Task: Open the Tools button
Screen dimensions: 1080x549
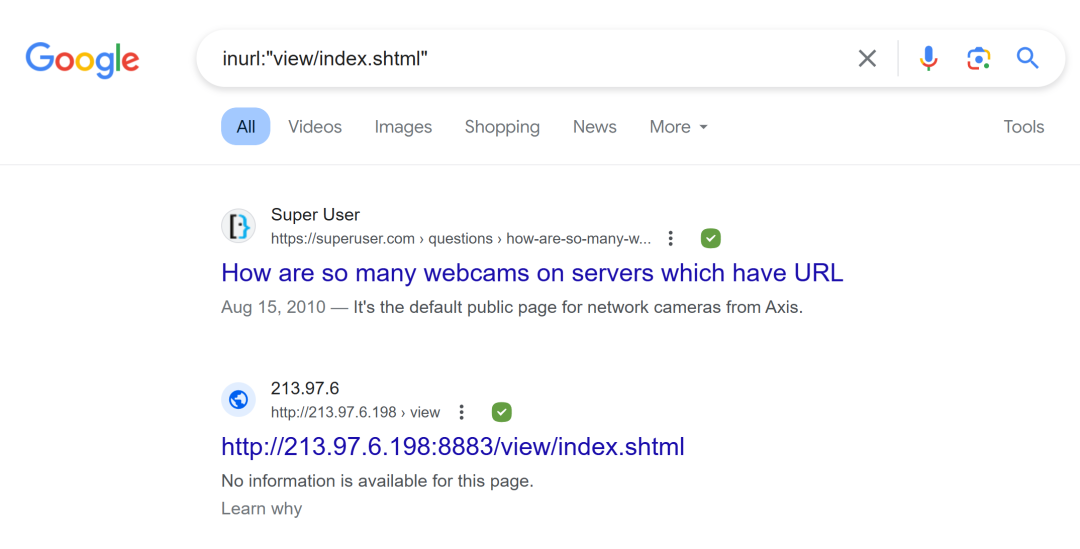Action: click(1024, 127)
